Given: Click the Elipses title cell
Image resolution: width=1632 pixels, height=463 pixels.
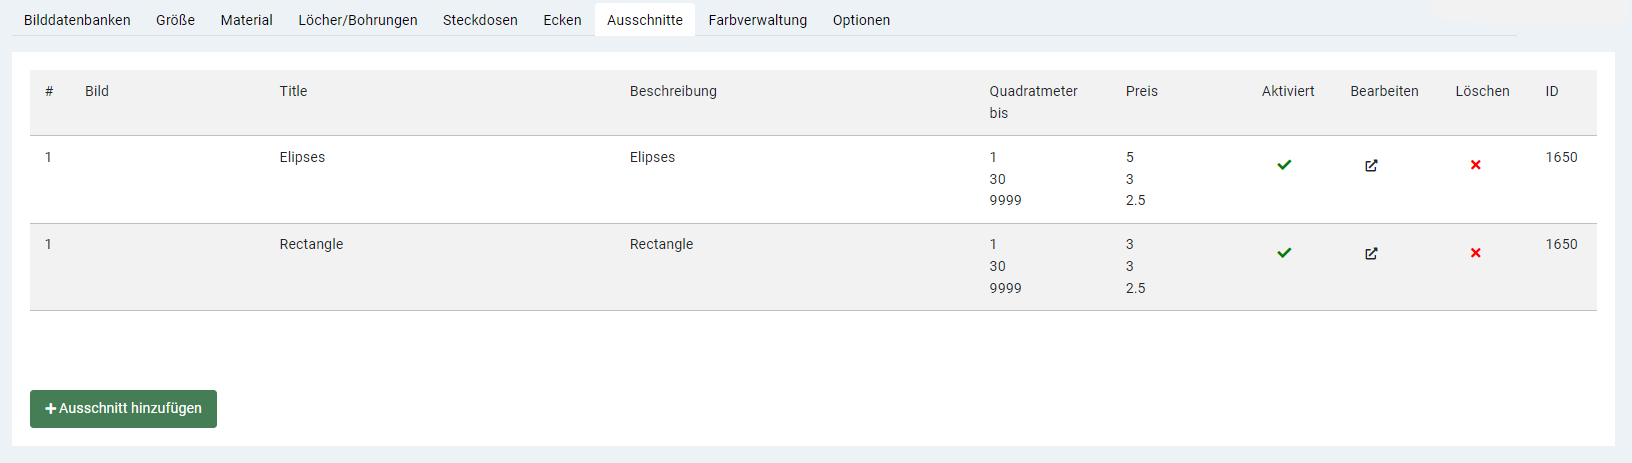Looking at the screenshot, I should tap(302, 157).
